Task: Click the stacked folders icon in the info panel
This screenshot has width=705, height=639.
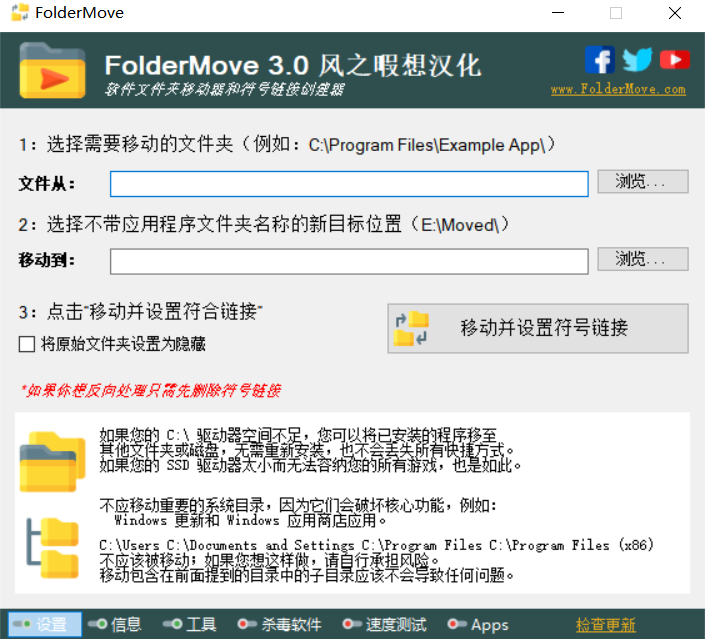Action: pos(53,462)
